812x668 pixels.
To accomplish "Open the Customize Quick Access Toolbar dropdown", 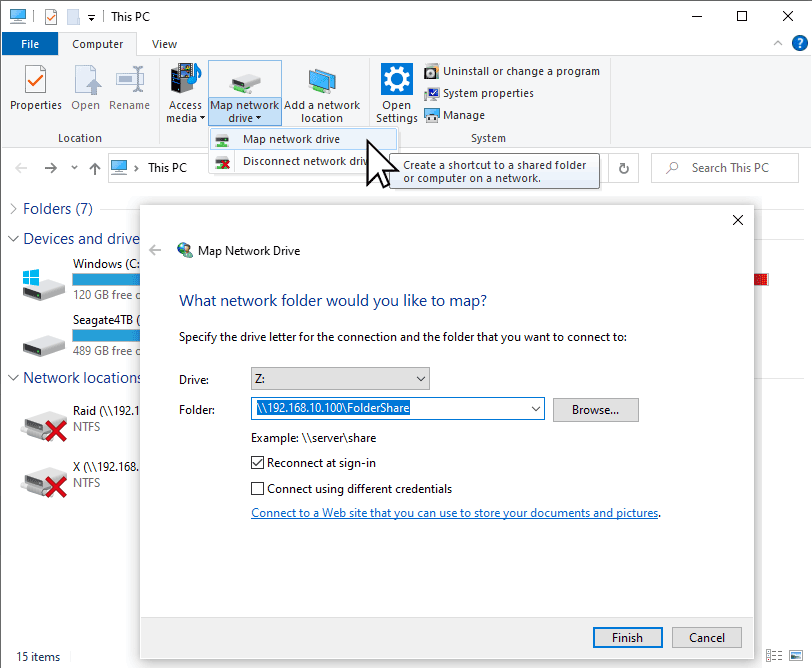I will (x=91, y=18).
